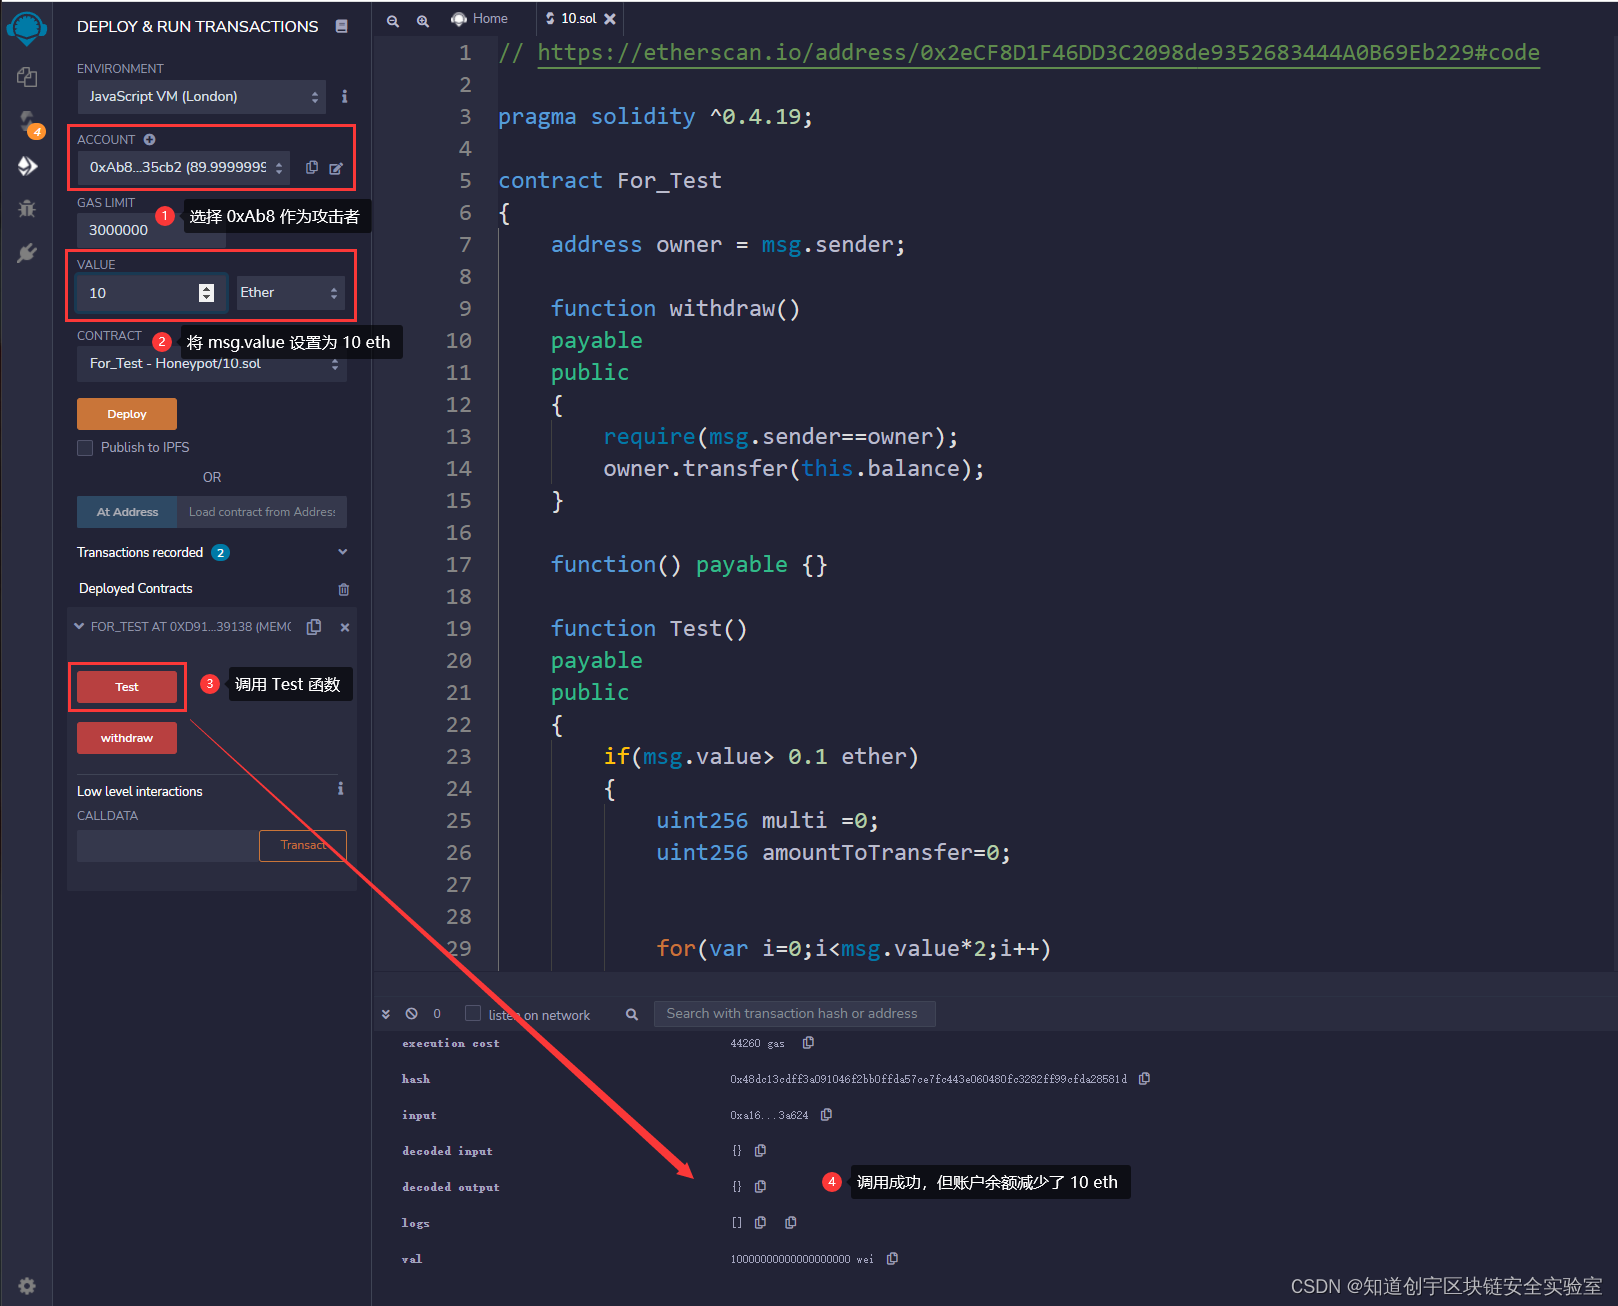Image resolution: width=1618 pixels, height=1306 pixels.
Task: Open the Debugger panel icon
Action: pos(27,209)
